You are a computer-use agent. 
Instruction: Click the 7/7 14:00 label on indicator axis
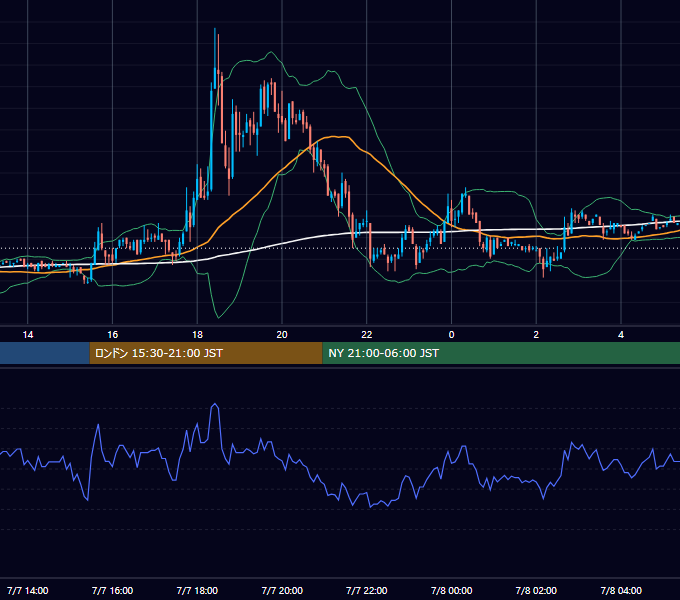(x=28, y=590)
